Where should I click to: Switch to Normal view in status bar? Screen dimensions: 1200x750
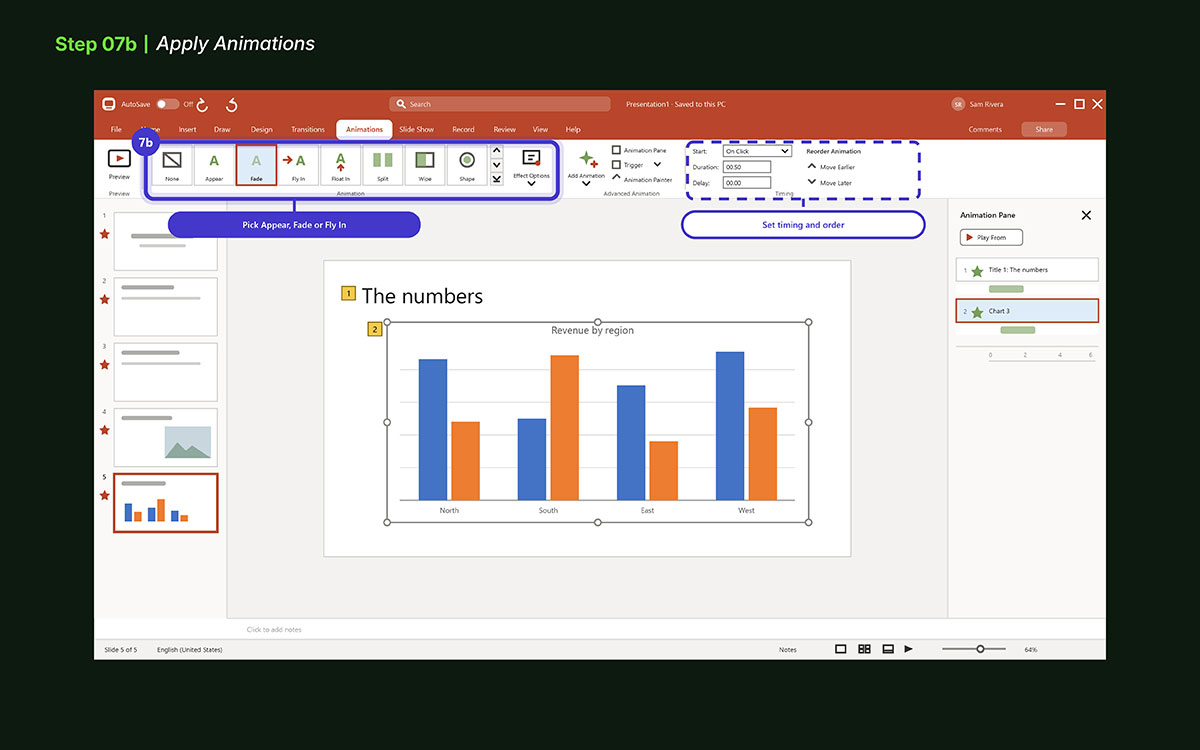[840, 649]
